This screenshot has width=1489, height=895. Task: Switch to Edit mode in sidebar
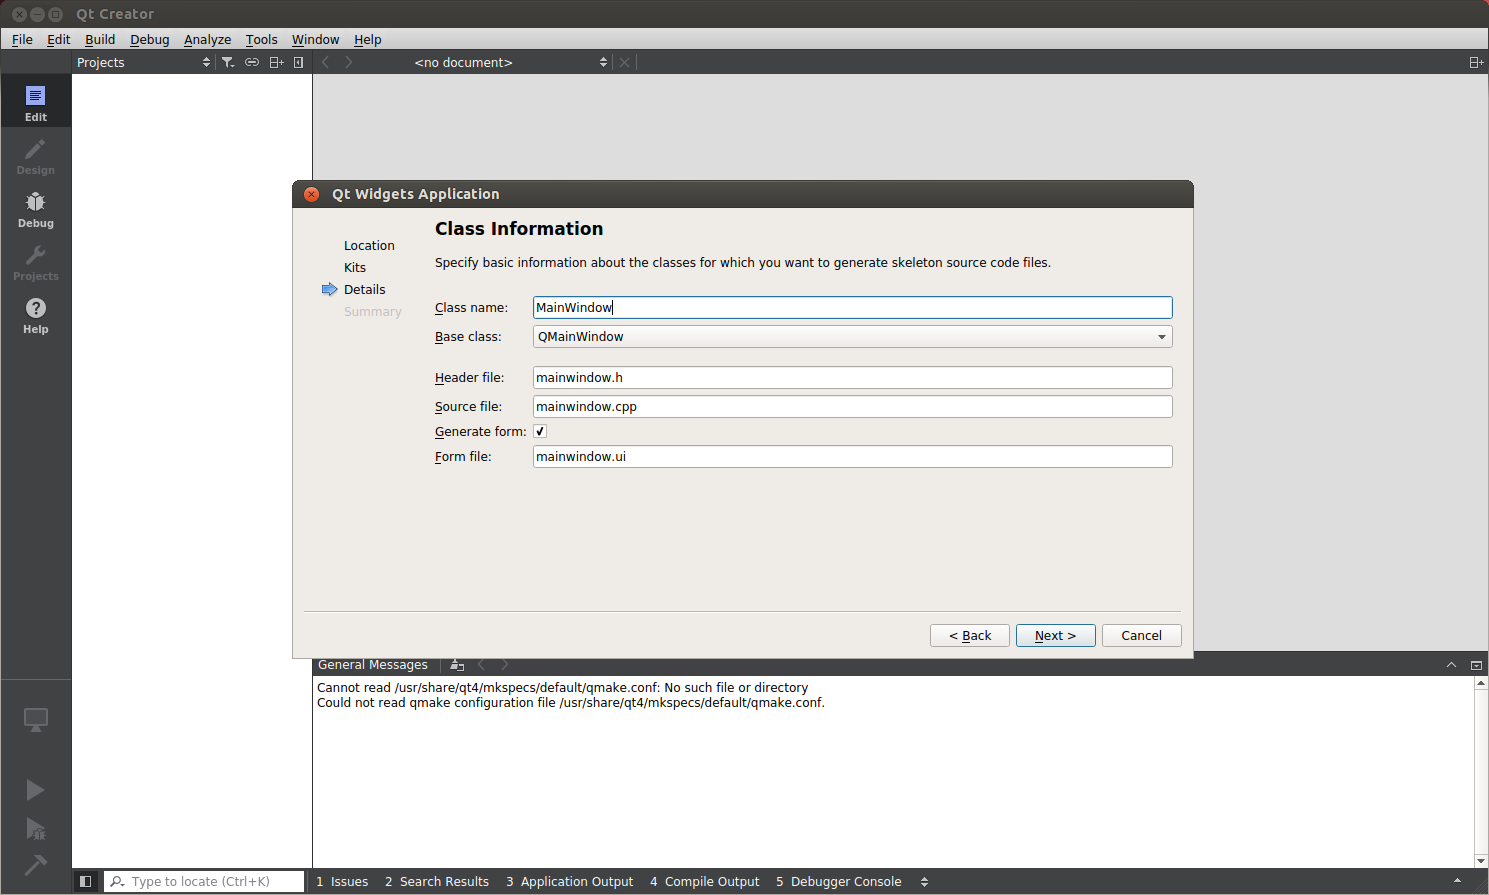pyautogui.click(x=35, y=102)
